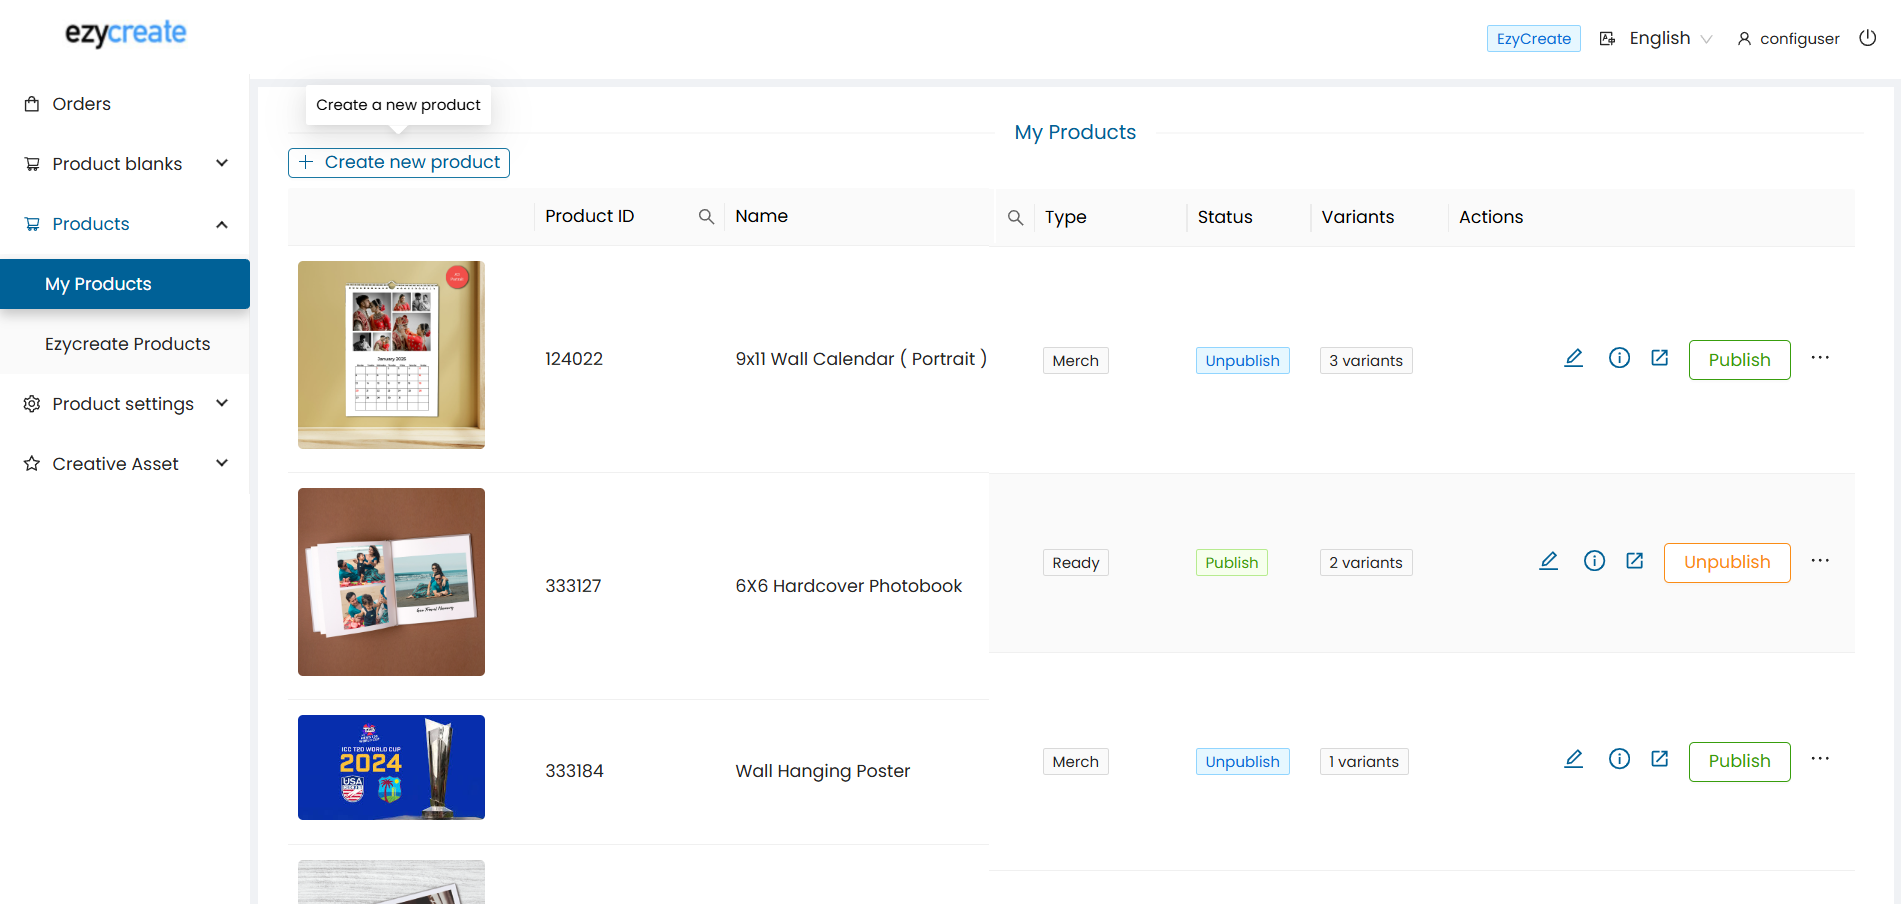Click Unpublish status of Wall Calendar
The image size is (1901, 904).
point(1242,361)
